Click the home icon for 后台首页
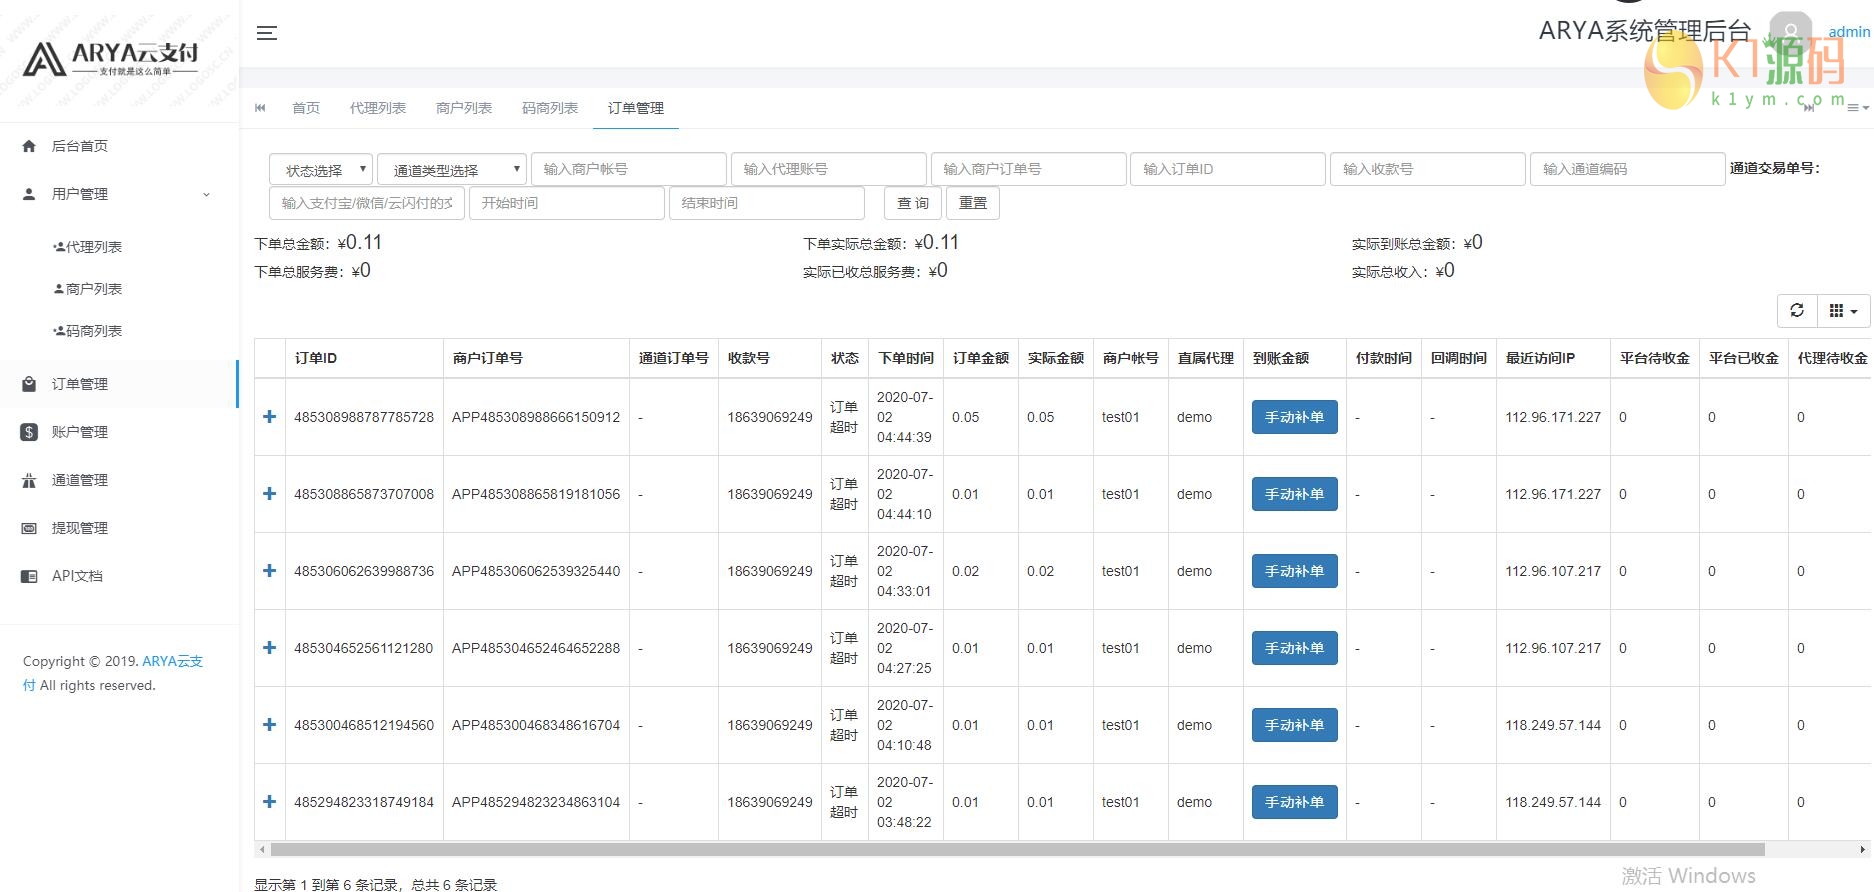The image size is (1874, 892). point(29,146)
